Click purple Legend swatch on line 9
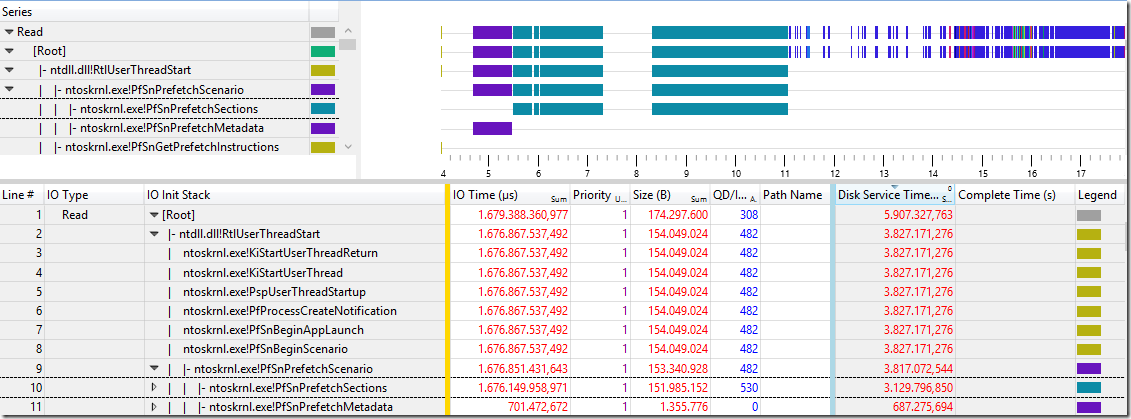1131x419 pixels. (1088, 369)
